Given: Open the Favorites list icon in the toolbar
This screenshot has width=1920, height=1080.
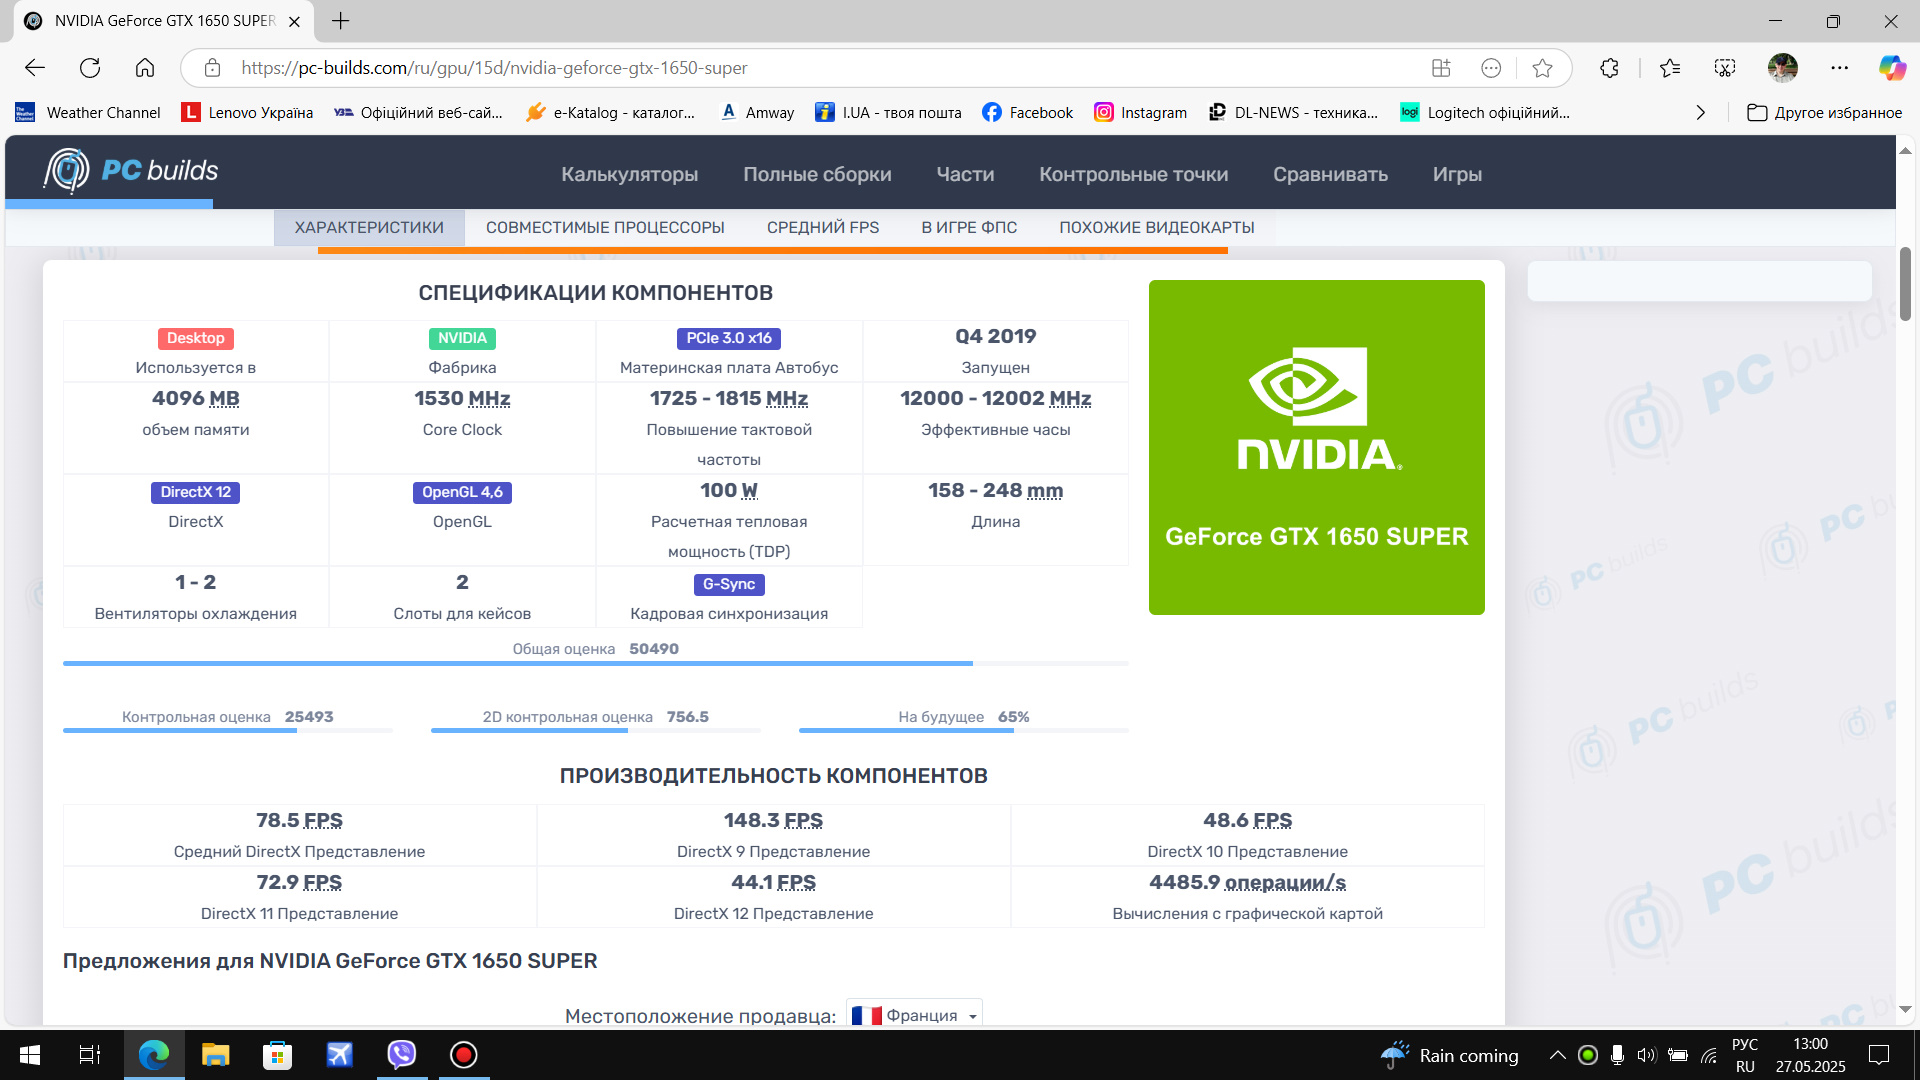Looking at the screenshot, I should (1670, 68).
